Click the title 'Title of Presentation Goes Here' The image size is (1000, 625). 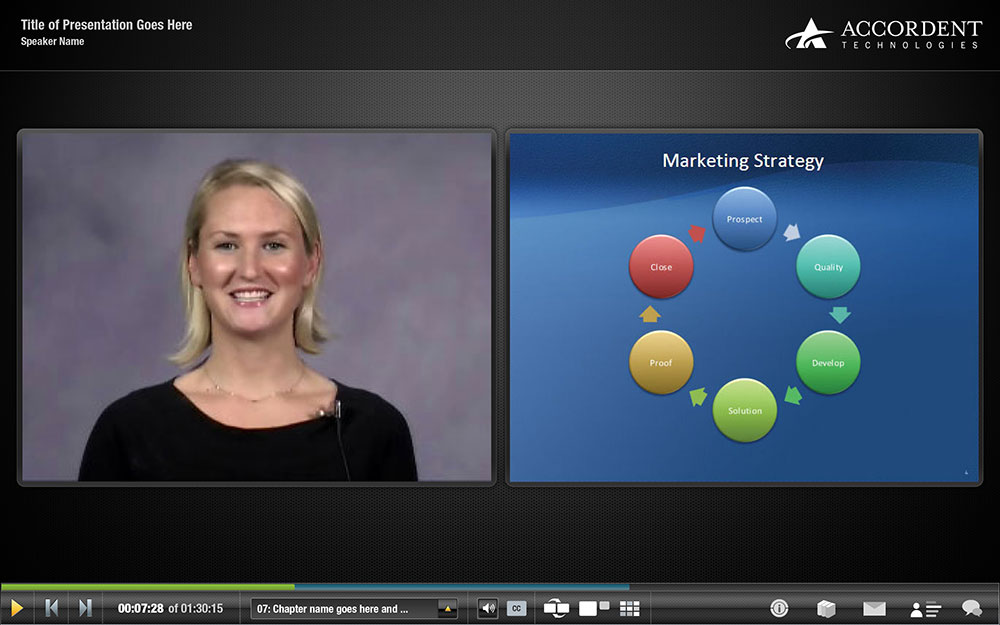[x=106, y=25]
